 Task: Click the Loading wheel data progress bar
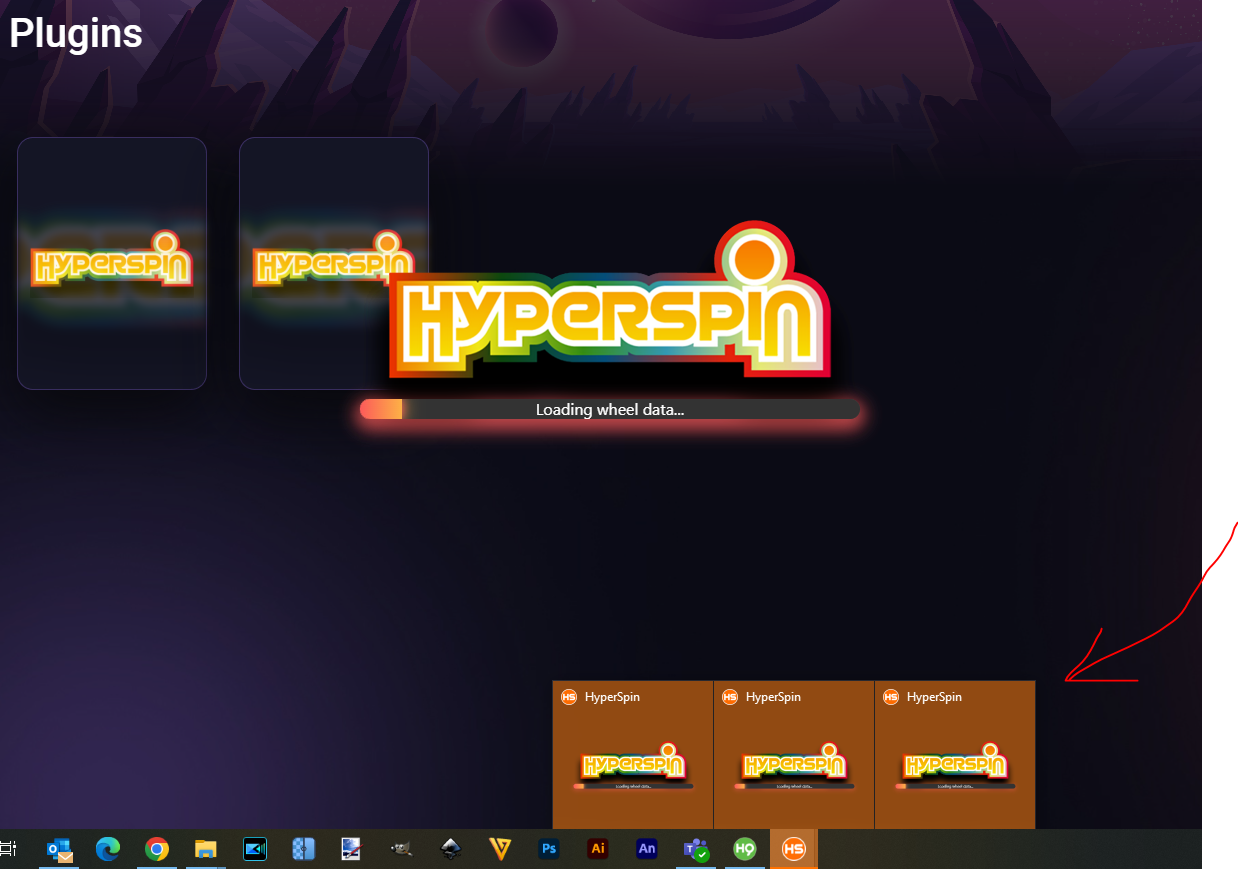coord(610,409)
